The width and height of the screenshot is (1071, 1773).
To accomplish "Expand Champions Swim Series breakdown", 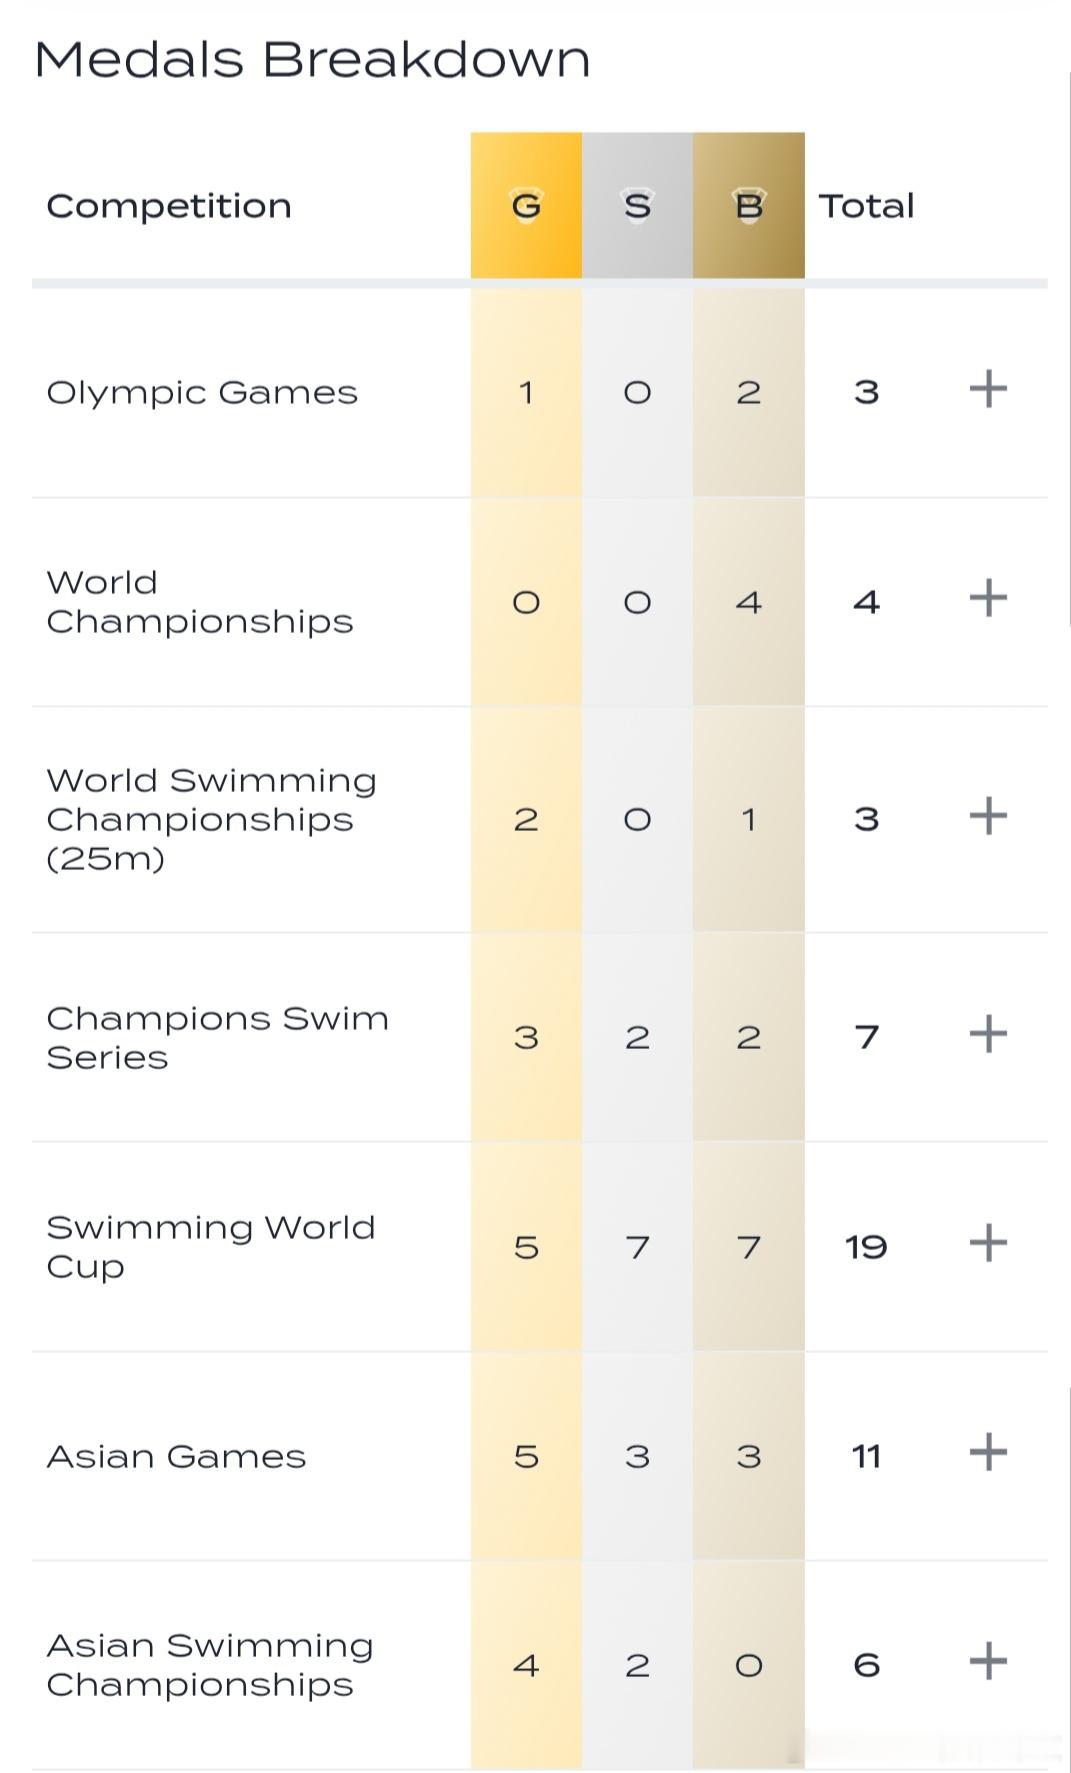I will 988,1034.
